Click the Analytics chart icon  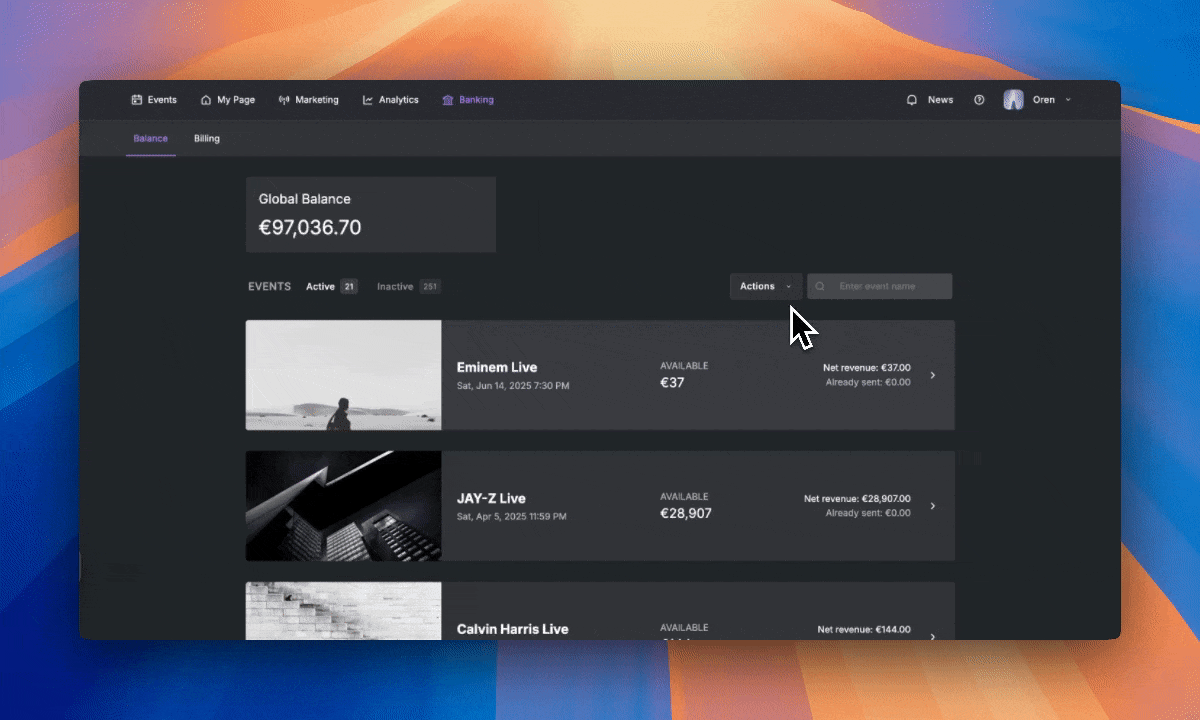pos(368,100)
